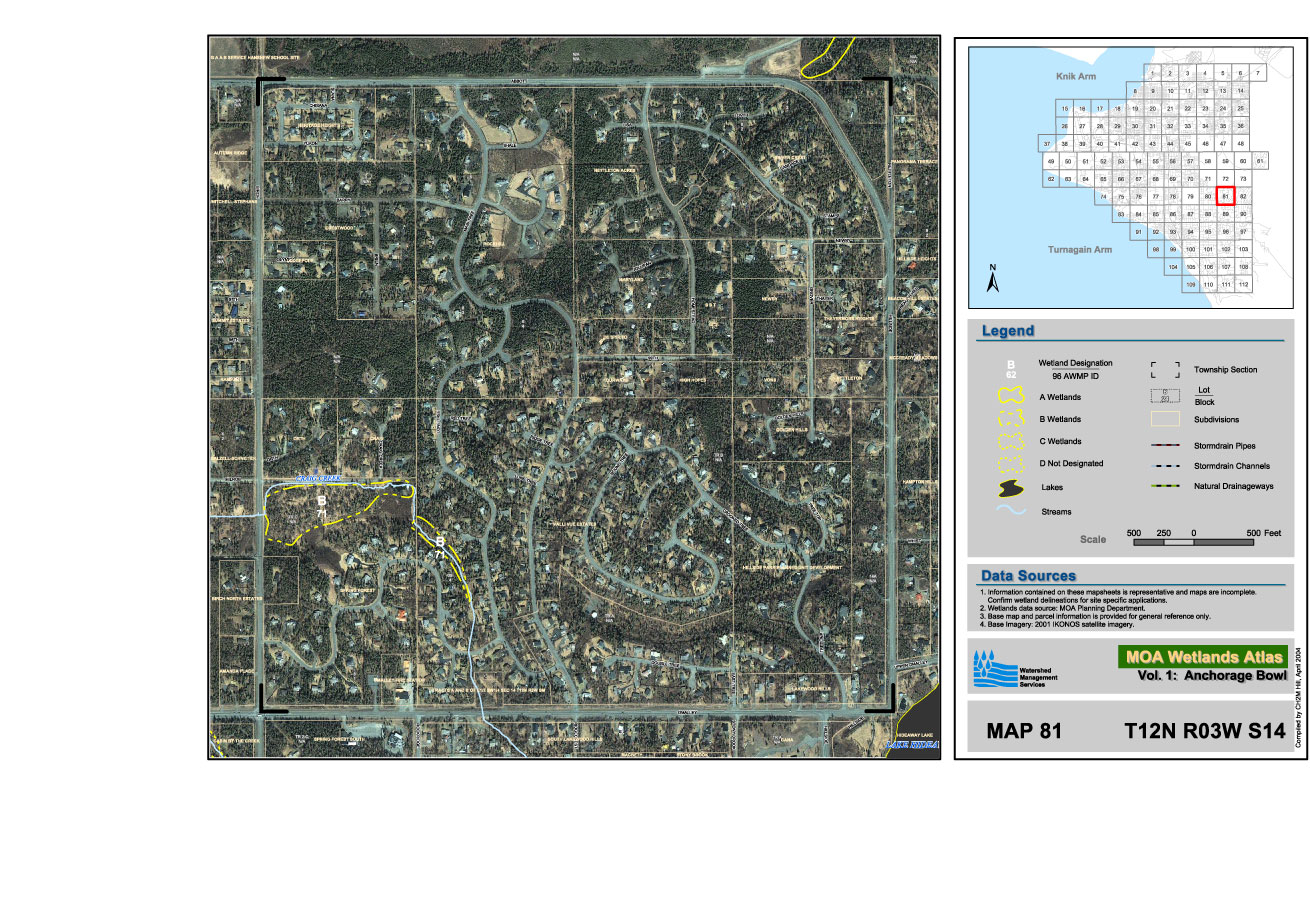Click the MAP 81 label

[1023, 731]
